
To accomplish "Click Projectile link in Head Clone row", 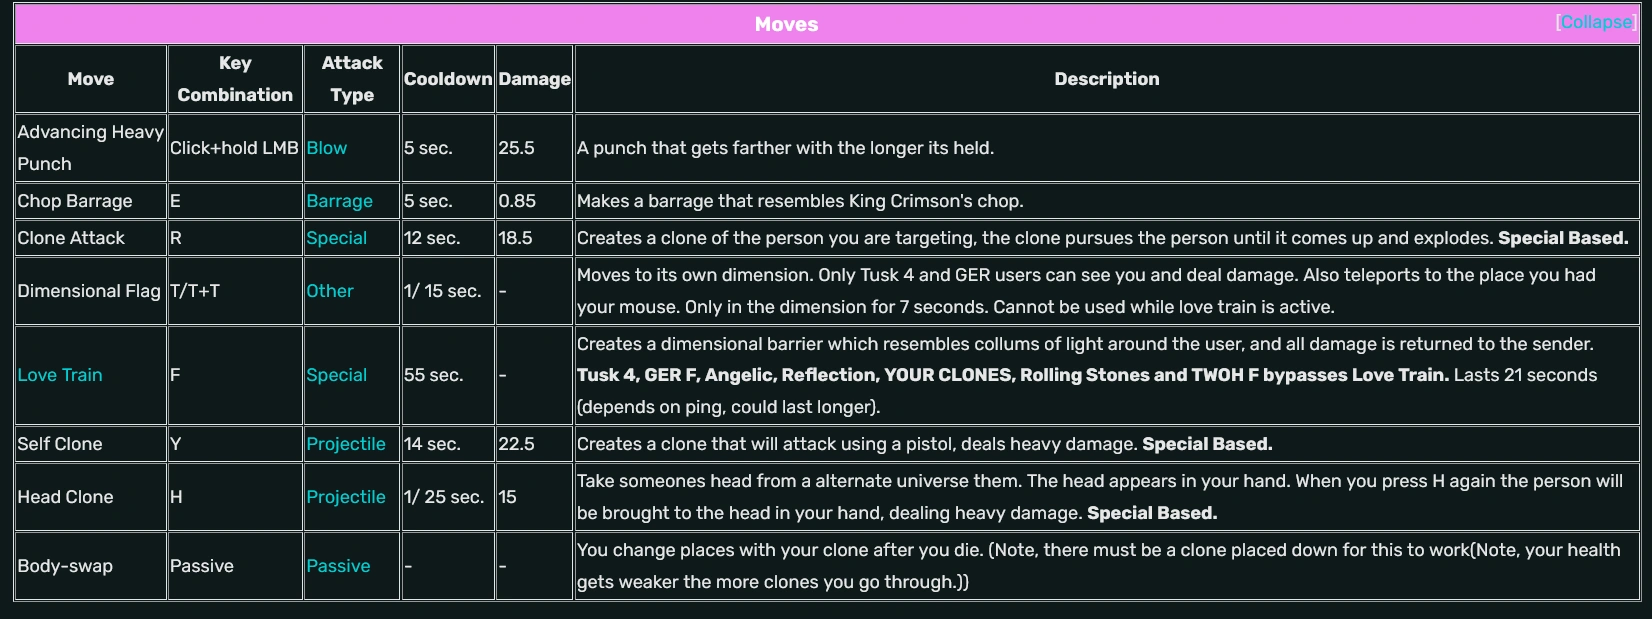I will click(x=345, y=497).
